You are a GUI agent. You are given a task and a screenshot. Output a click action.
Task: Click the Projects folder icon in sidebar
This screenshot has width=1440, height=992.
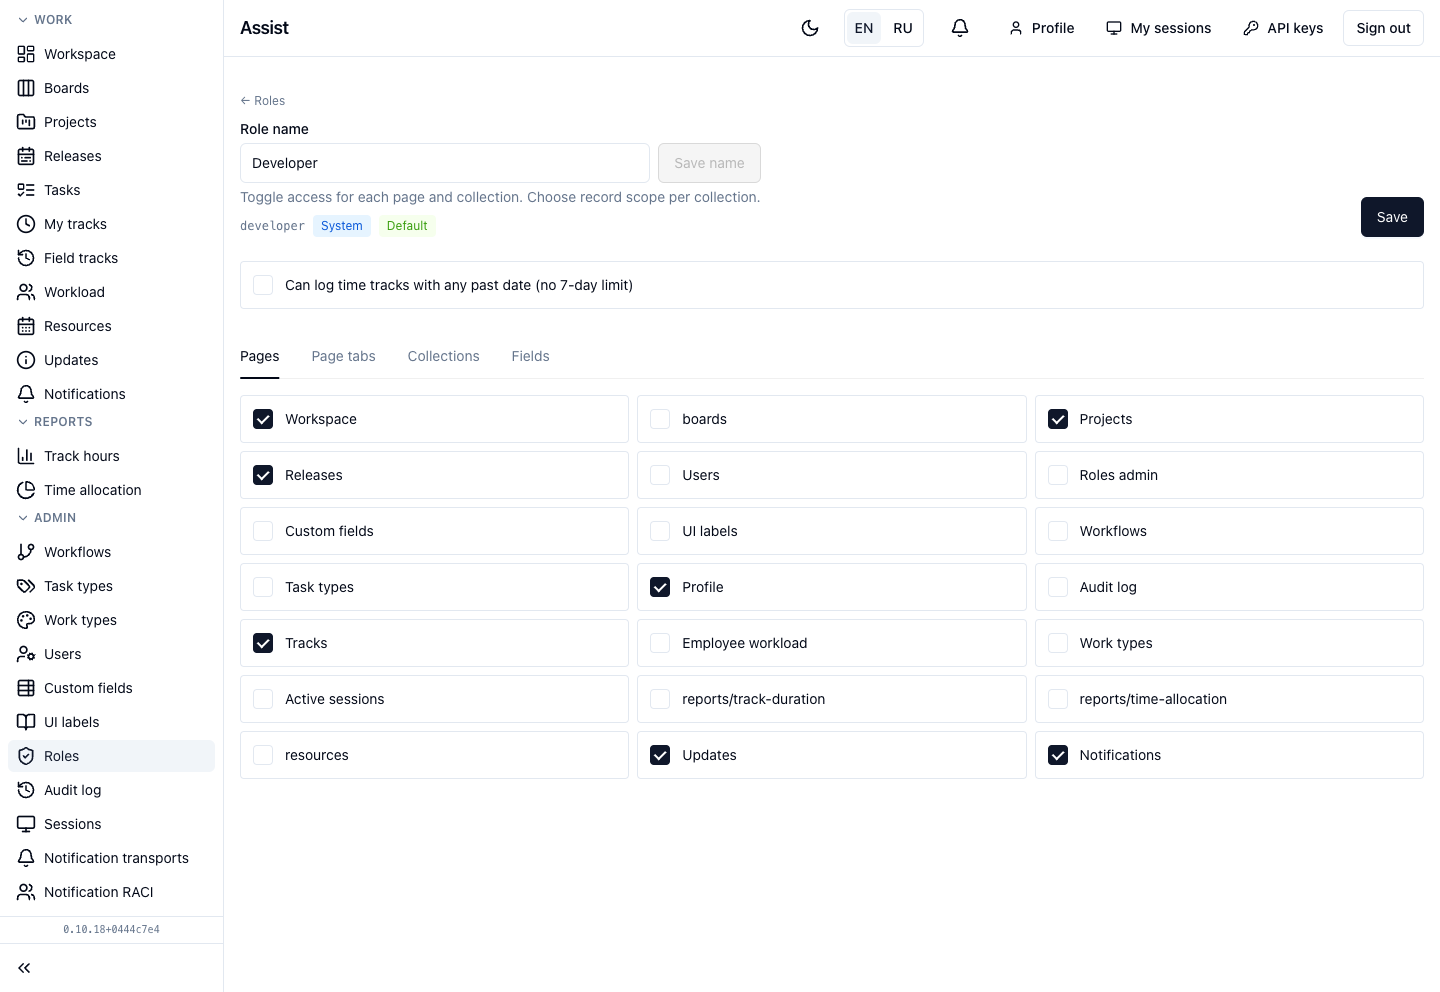[x=26, y=122]
